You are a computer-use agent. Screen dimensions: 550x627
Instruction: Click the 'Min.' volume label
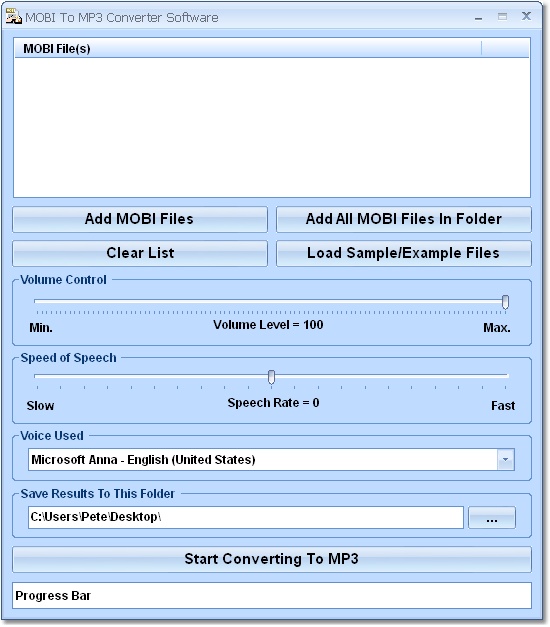pos(41,328)
